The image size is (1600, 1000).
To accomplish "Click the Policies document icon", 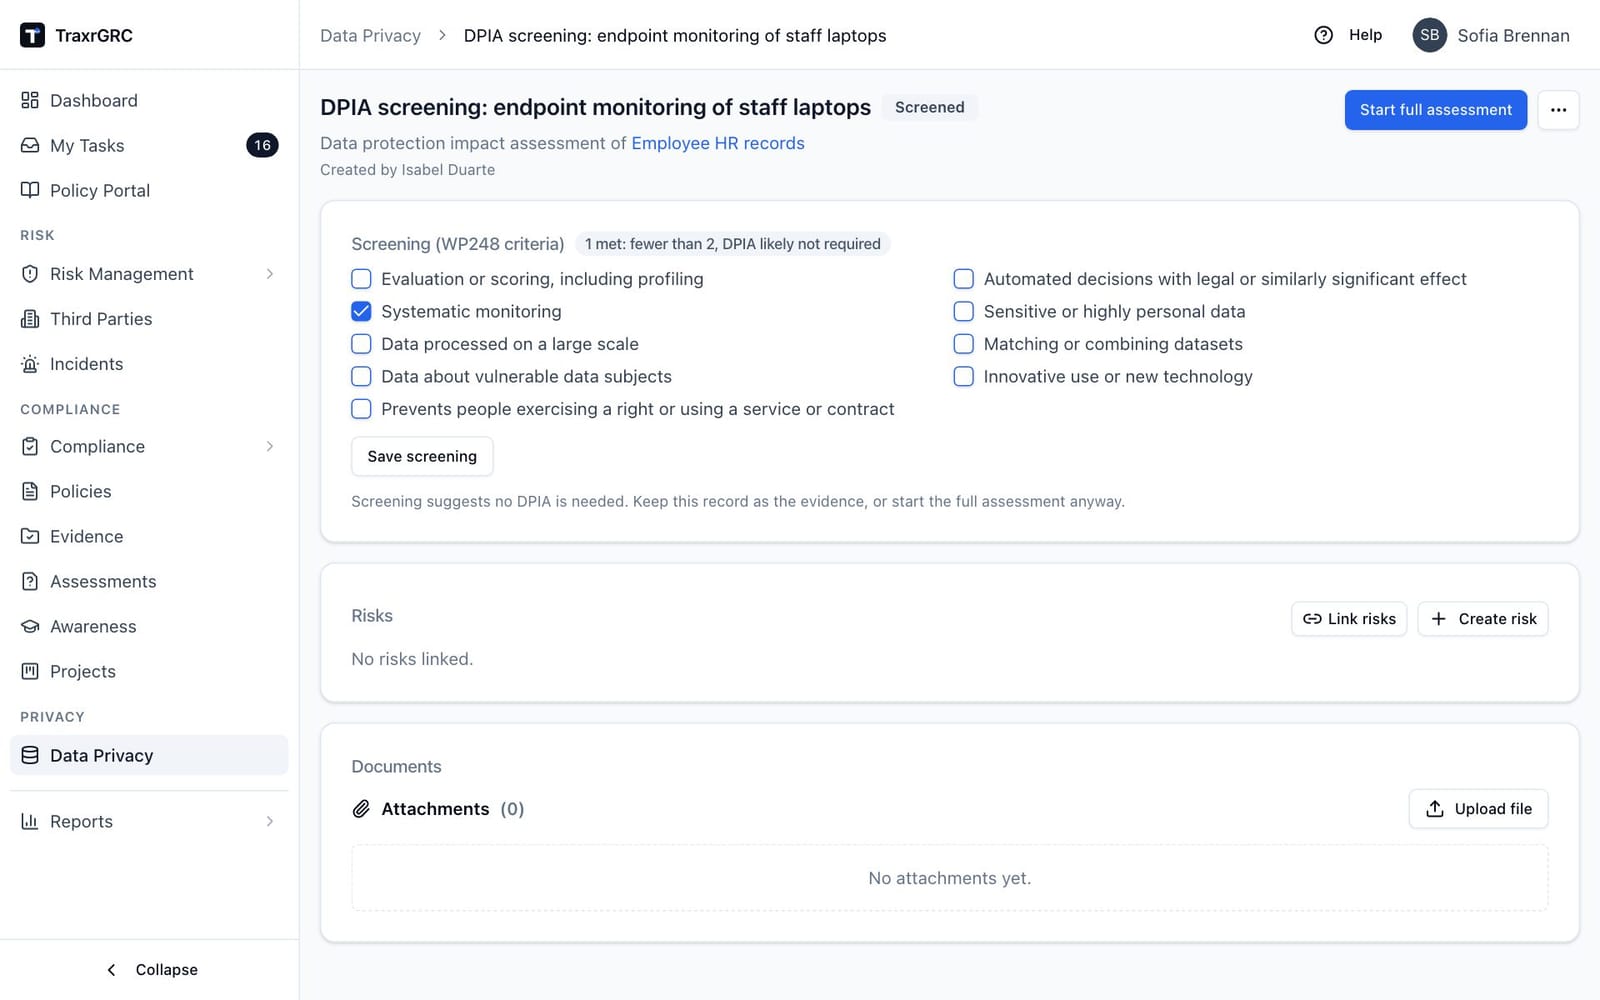I will 30,491.
